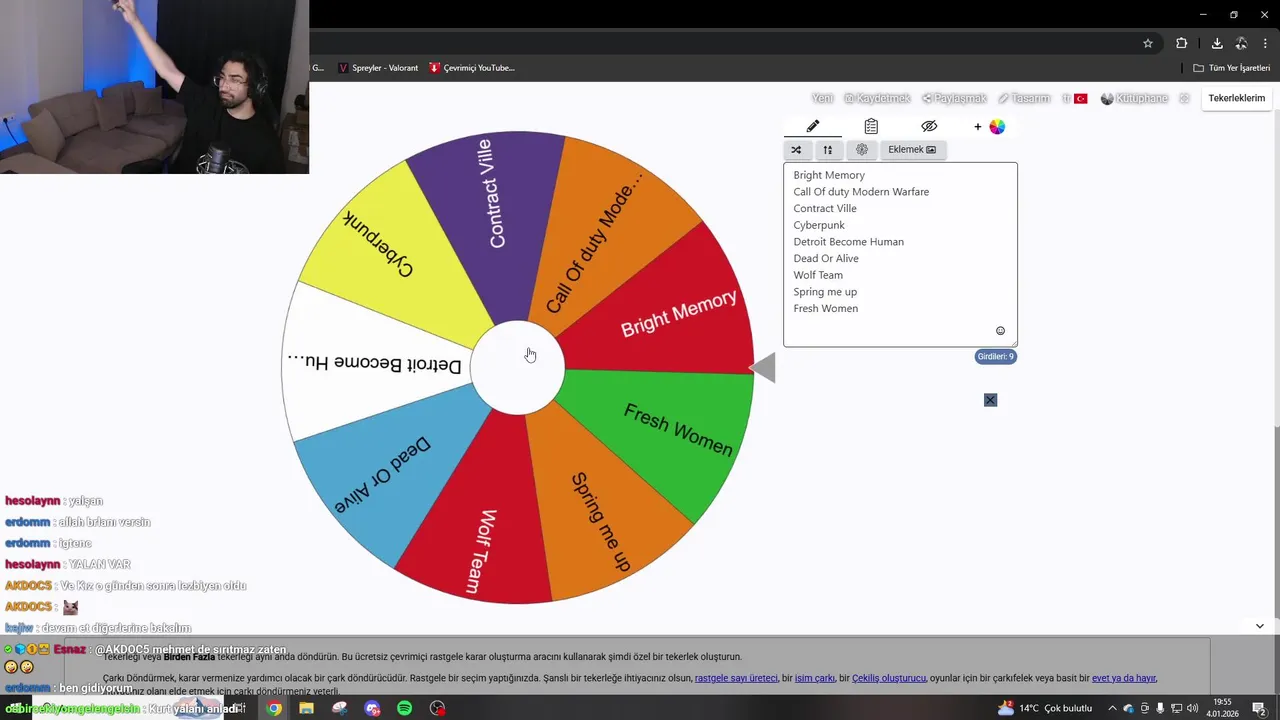Image resolution: width=1280 pixels, height=720 pixels.
Task: Open Tüm Yer İşaretleri bookmarks folder
Action: click(x=1232, y=68)
